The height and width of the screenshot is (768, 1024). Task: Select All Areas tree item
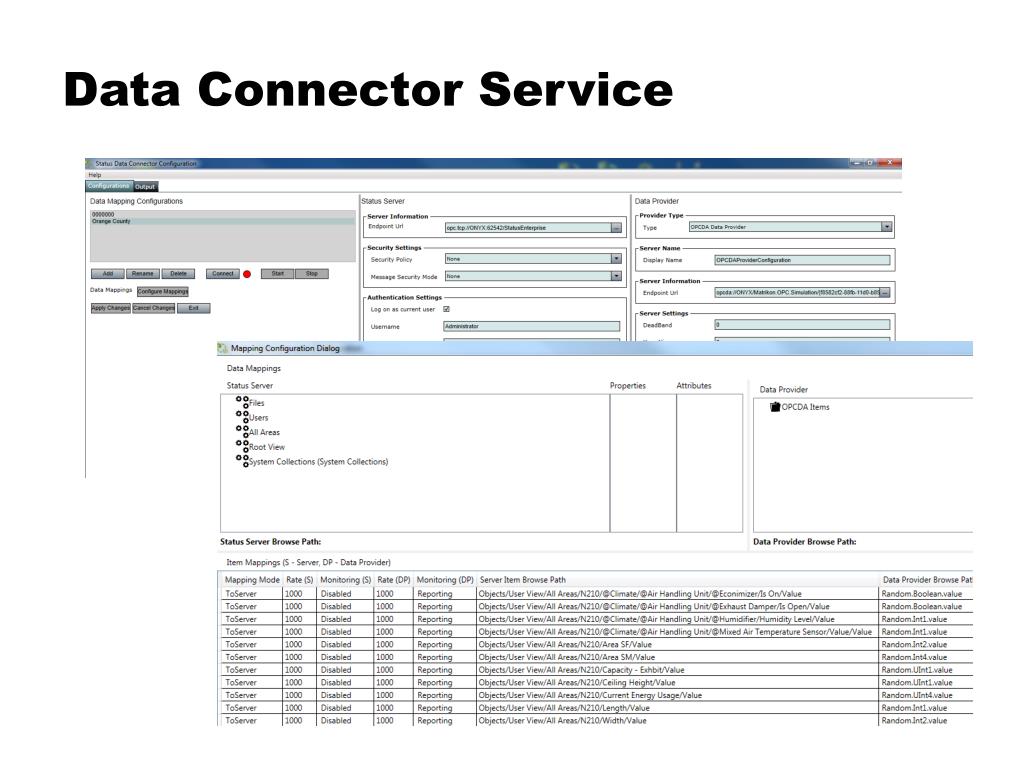(264, 432)
